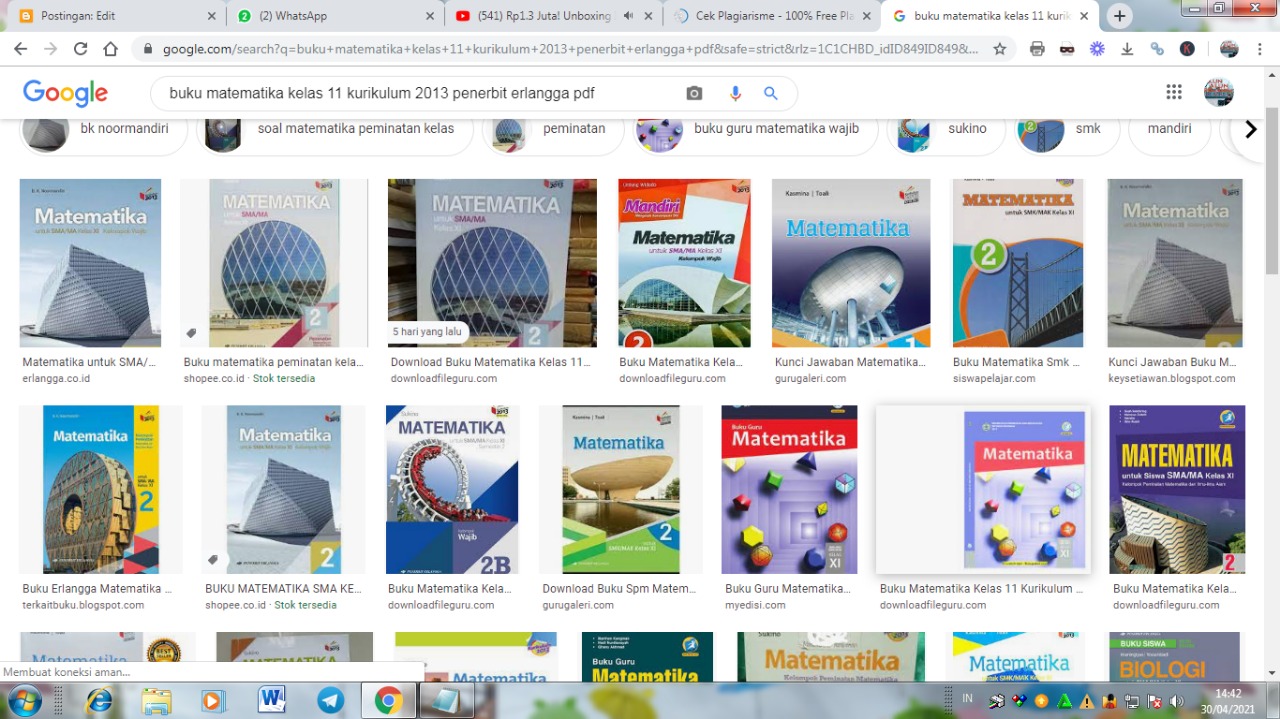Reload the current Chrome page

[x=80, y=48]
